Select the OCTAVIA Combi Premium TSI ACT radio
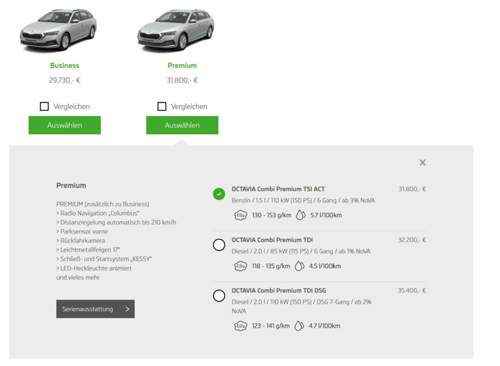This screenshot has height=366, width=500. (x=219, y=194)
